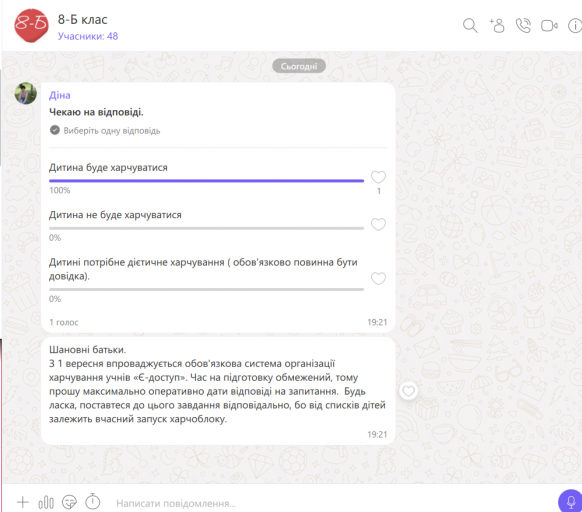582x512 pixels.
Task: Click the 100% poll result bar
Action: tap(206, 181)
